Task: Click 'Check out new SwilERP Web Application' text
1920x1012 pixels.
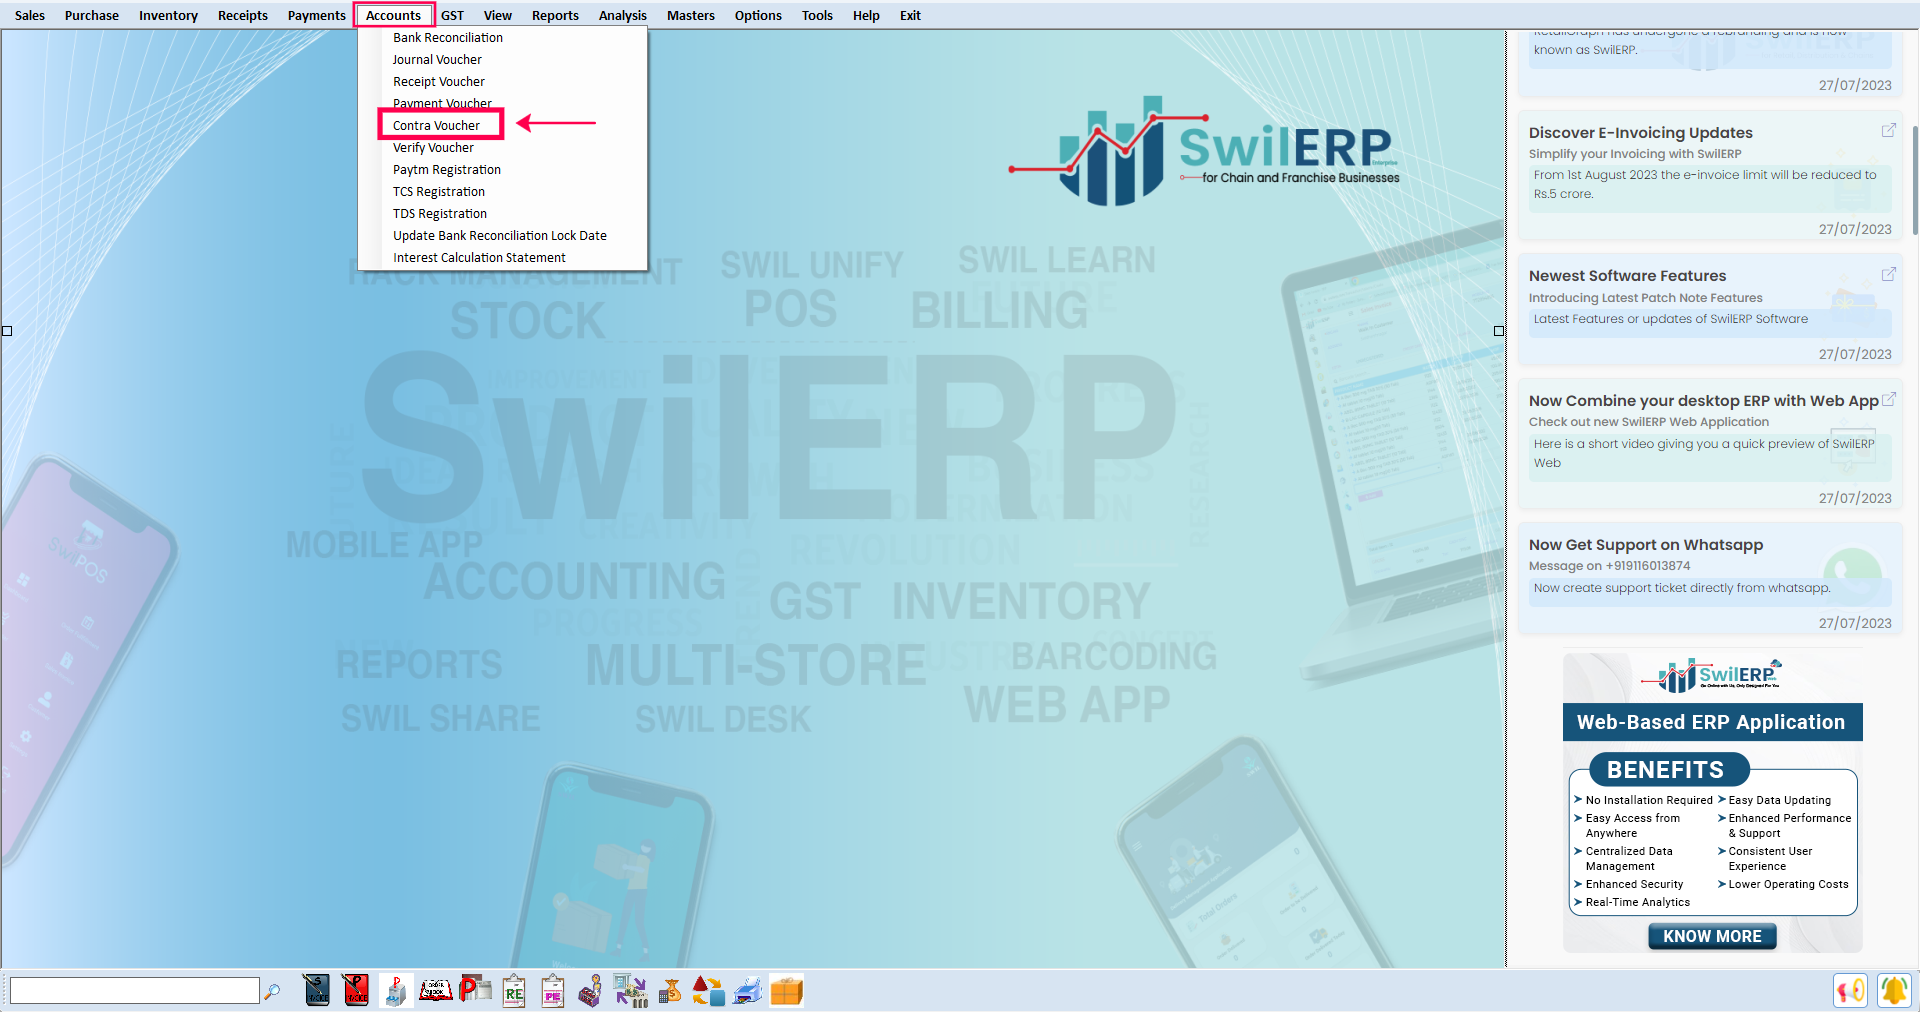Action: pos(1648,422)
